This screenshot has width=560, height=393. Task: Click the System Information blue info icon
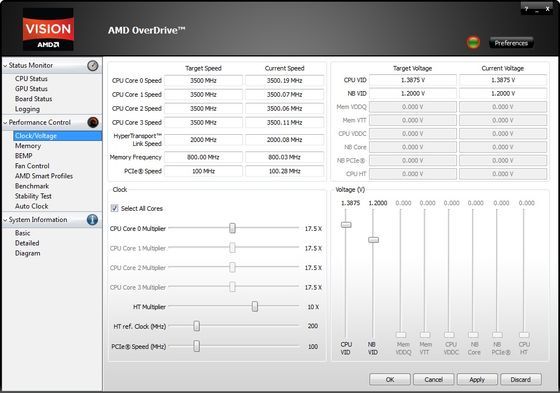point(92,220)
